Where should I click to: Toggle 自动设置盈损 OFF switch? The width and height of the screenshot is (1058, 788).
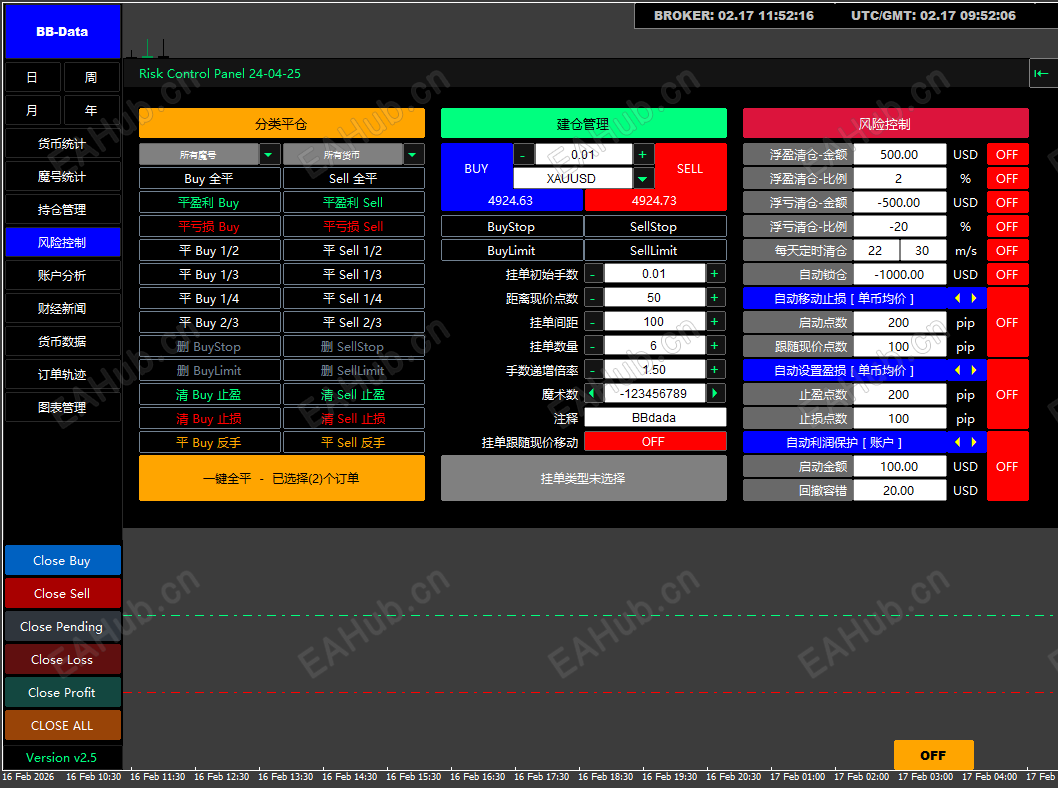(x=1007, y=395)
